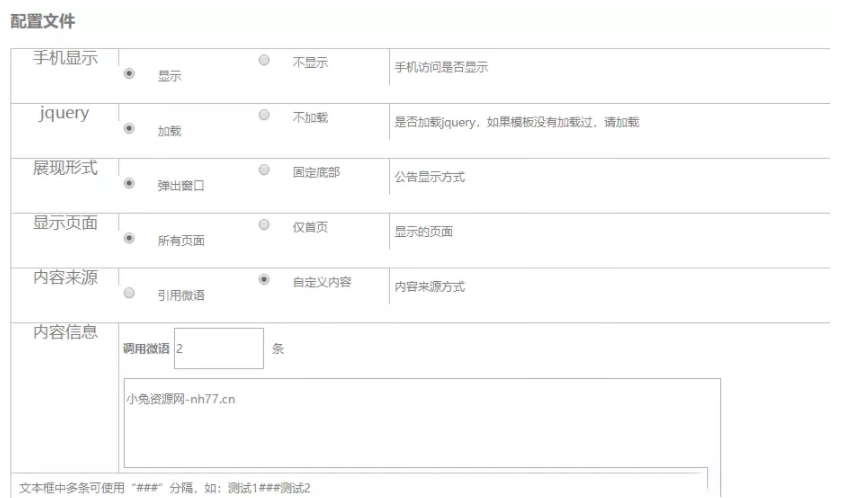Click the 显示页面 row title
The width and height of the screenshot is (843, 498).
coord(65,223)
